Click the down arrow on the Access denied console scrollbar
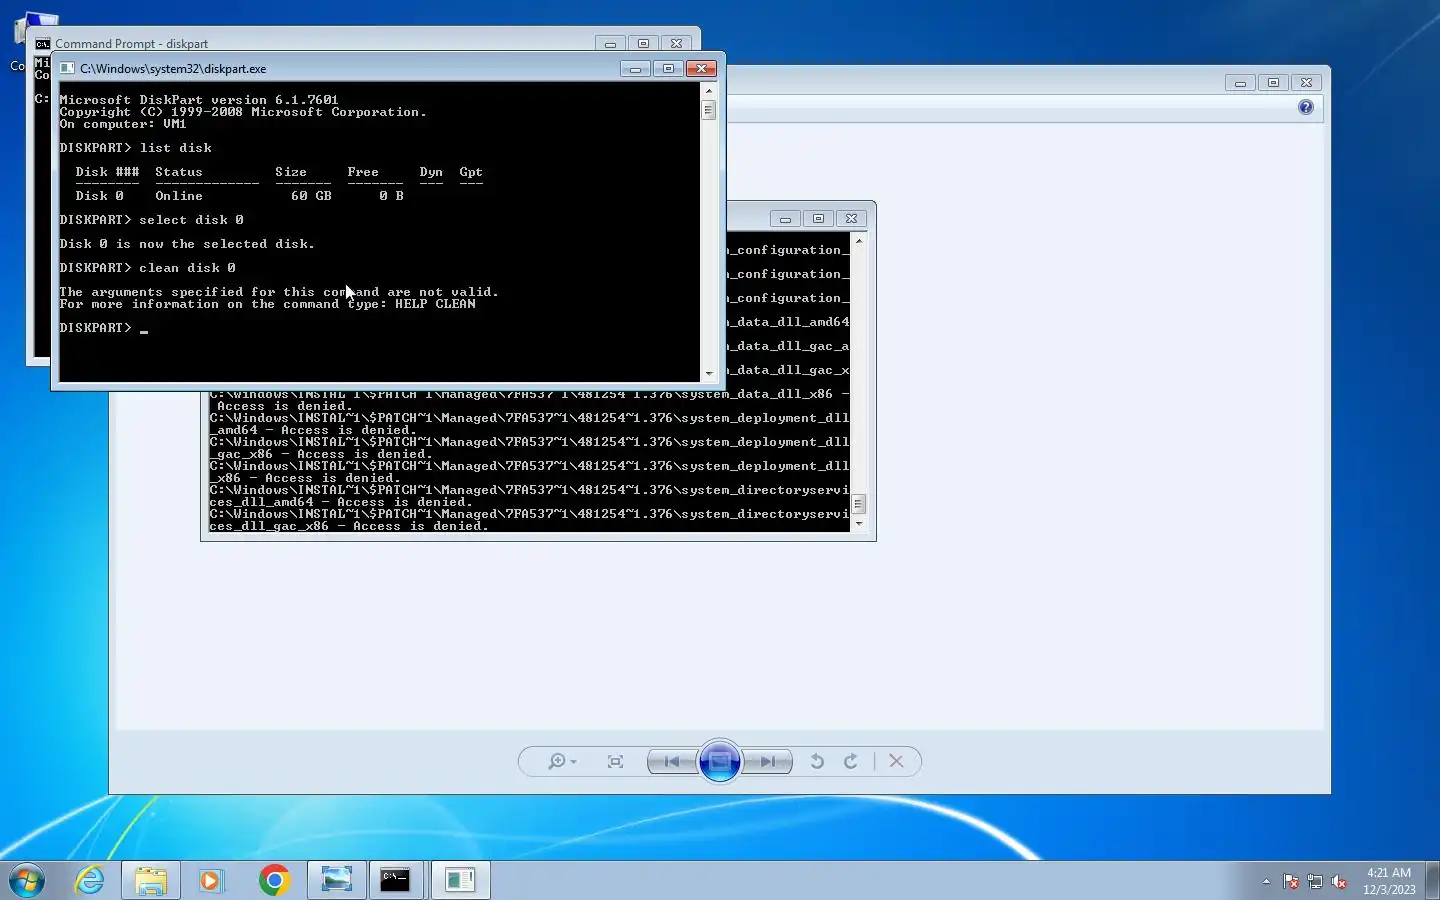 [x=858, y=524]
